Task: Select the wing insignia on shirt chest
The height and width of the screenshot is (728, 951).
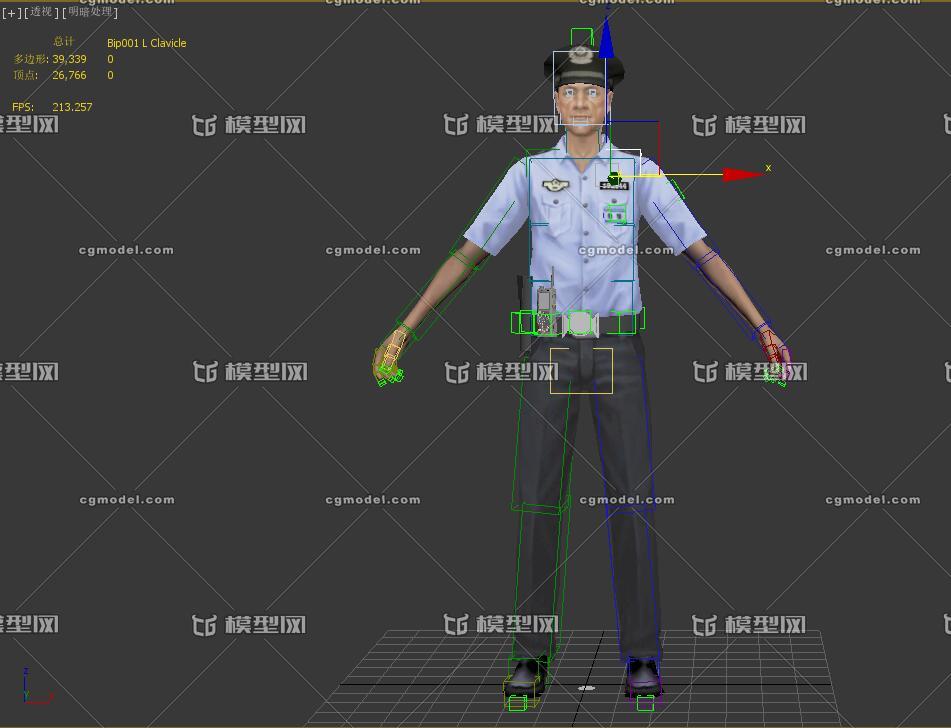Action: [x=552, y=184]
